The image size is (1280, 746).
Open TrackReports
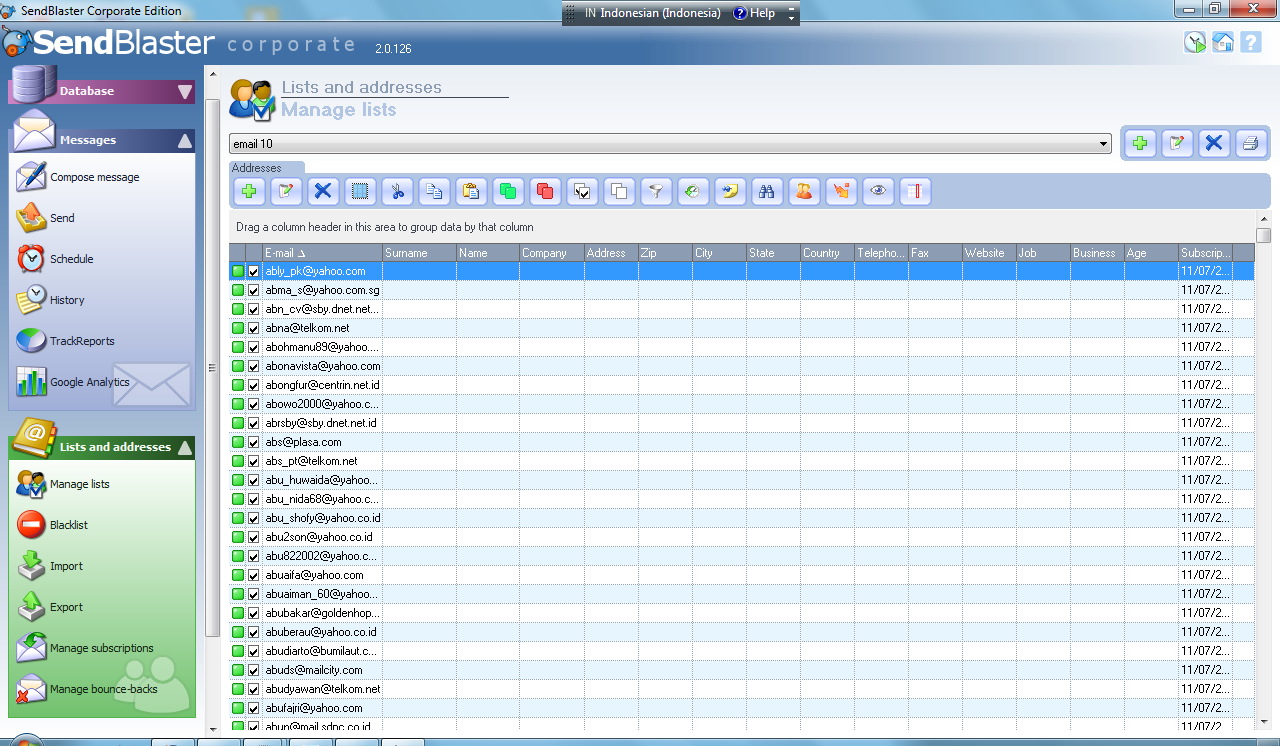tap(66, 341)
